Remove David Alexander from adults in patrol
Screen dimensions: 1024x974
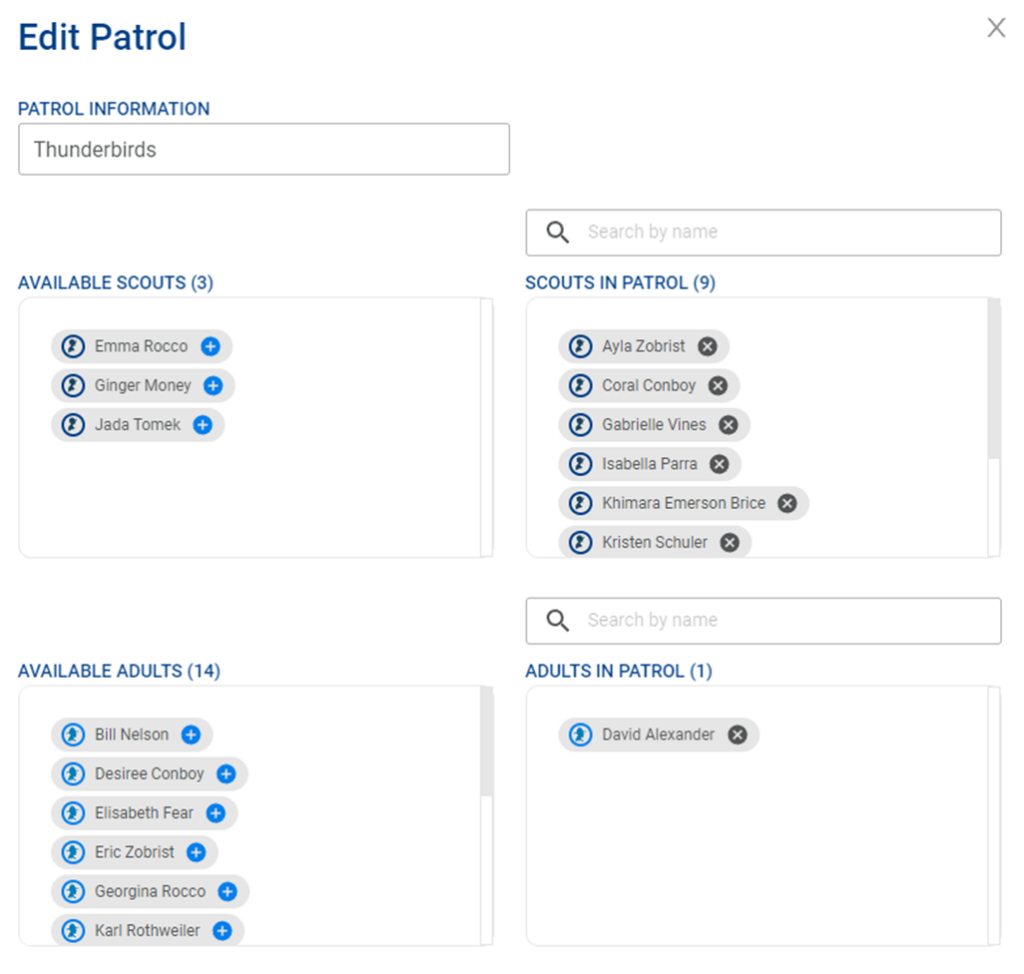(737, 735)
